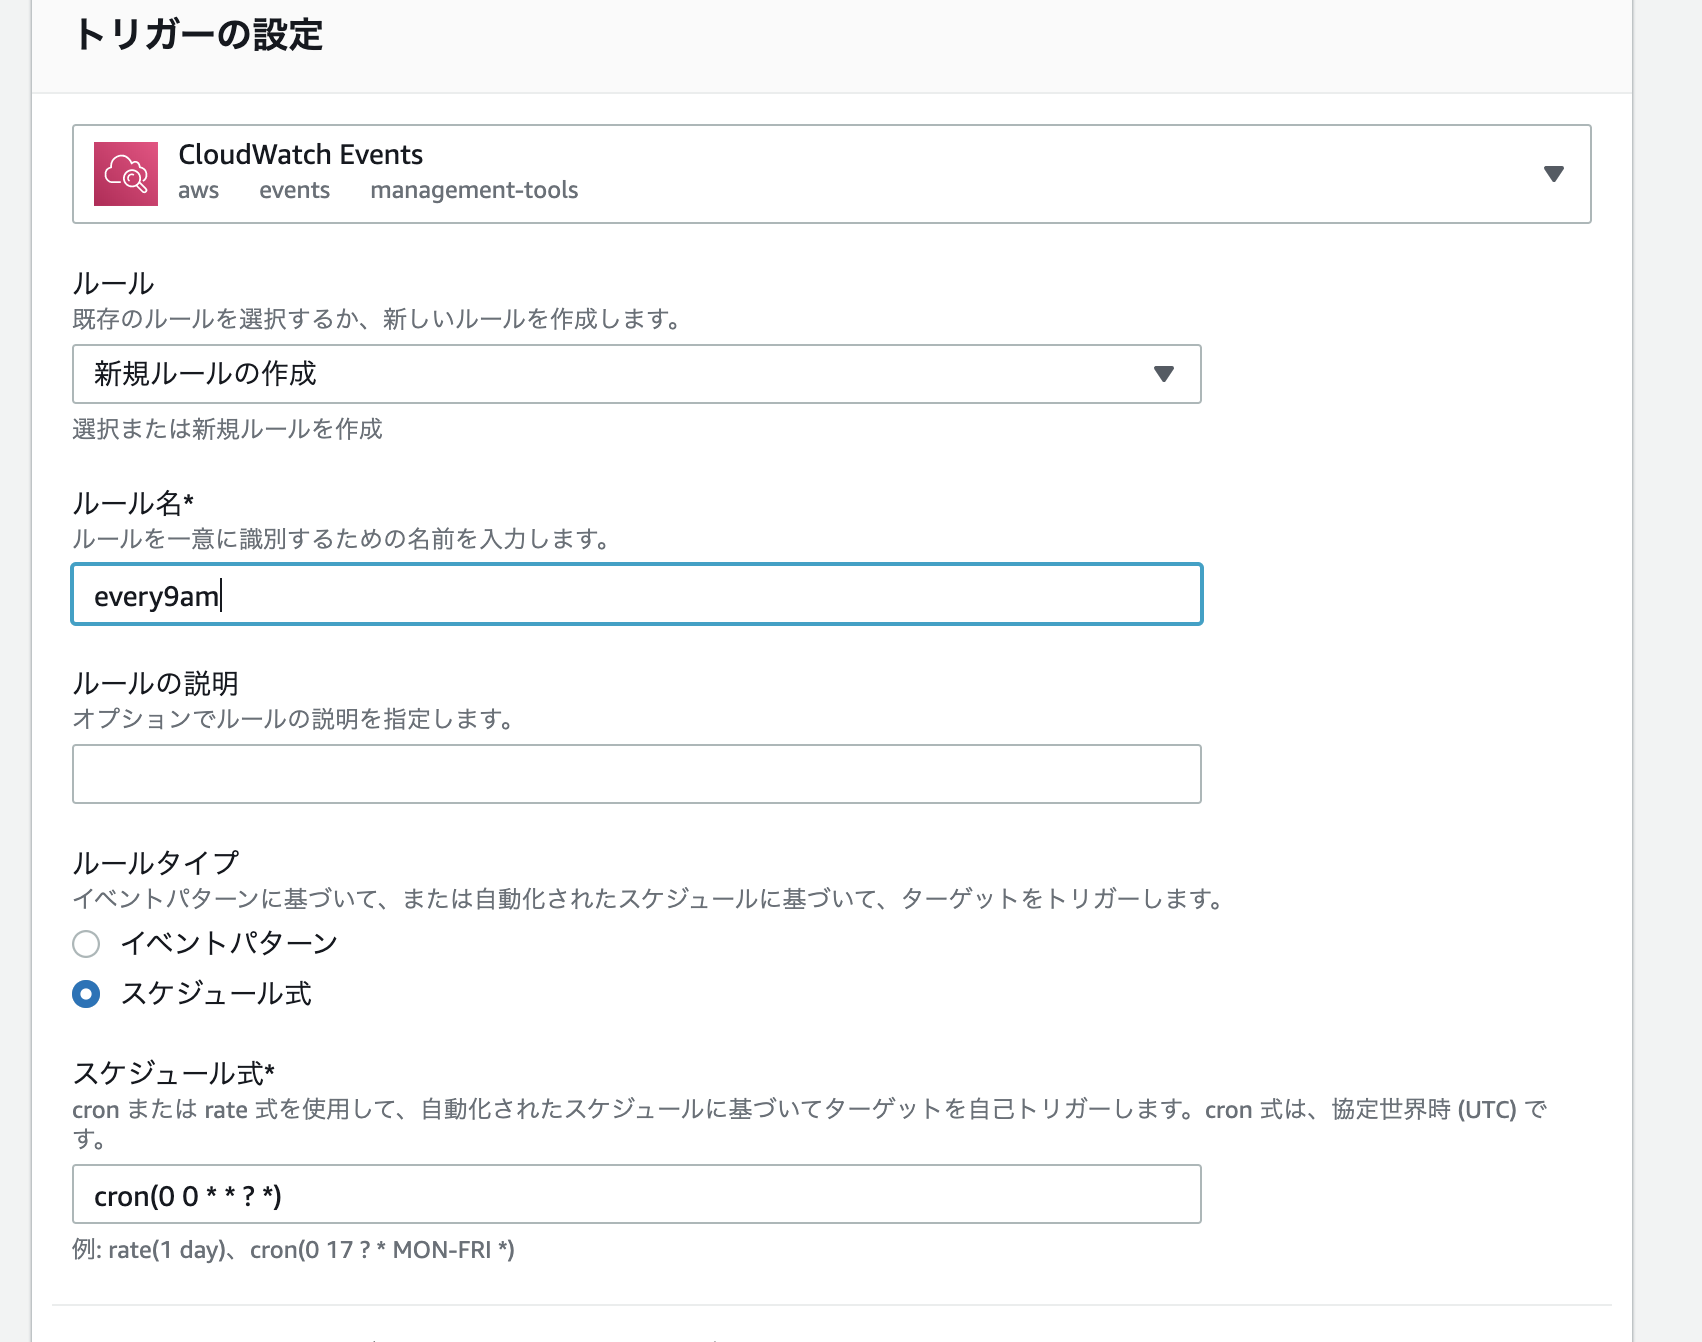Screen dimensions: 1702x1342
Task: Focus the ルール名 field containing every9am
Action: (637, 595)
